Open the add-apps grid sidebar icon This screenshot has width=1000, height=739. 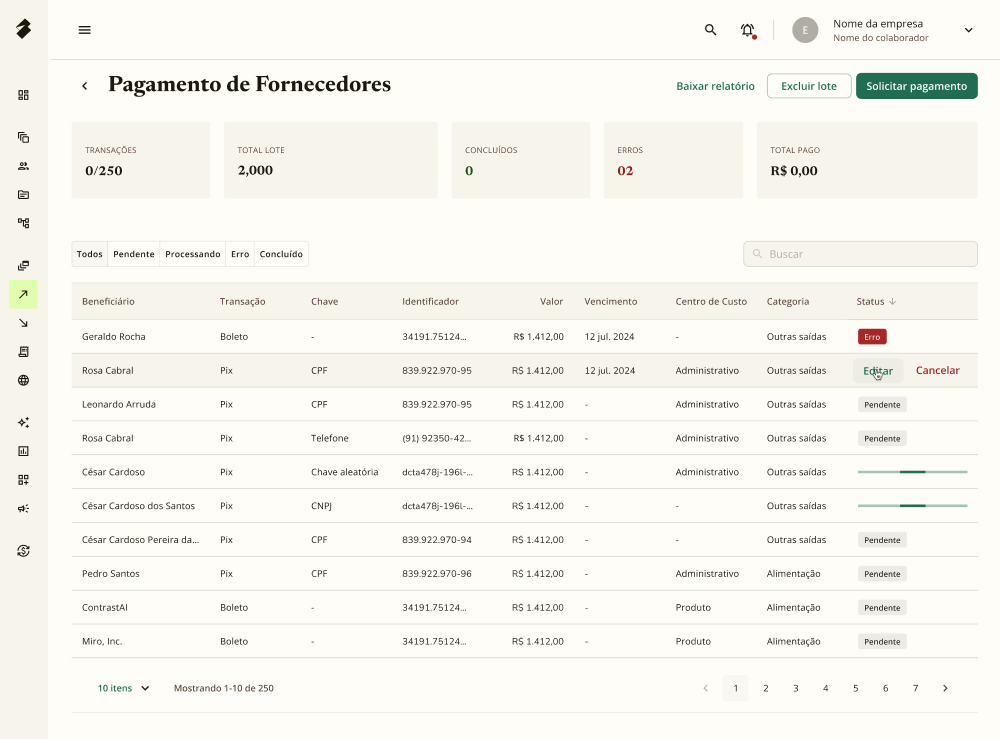(x=24, y=479)
